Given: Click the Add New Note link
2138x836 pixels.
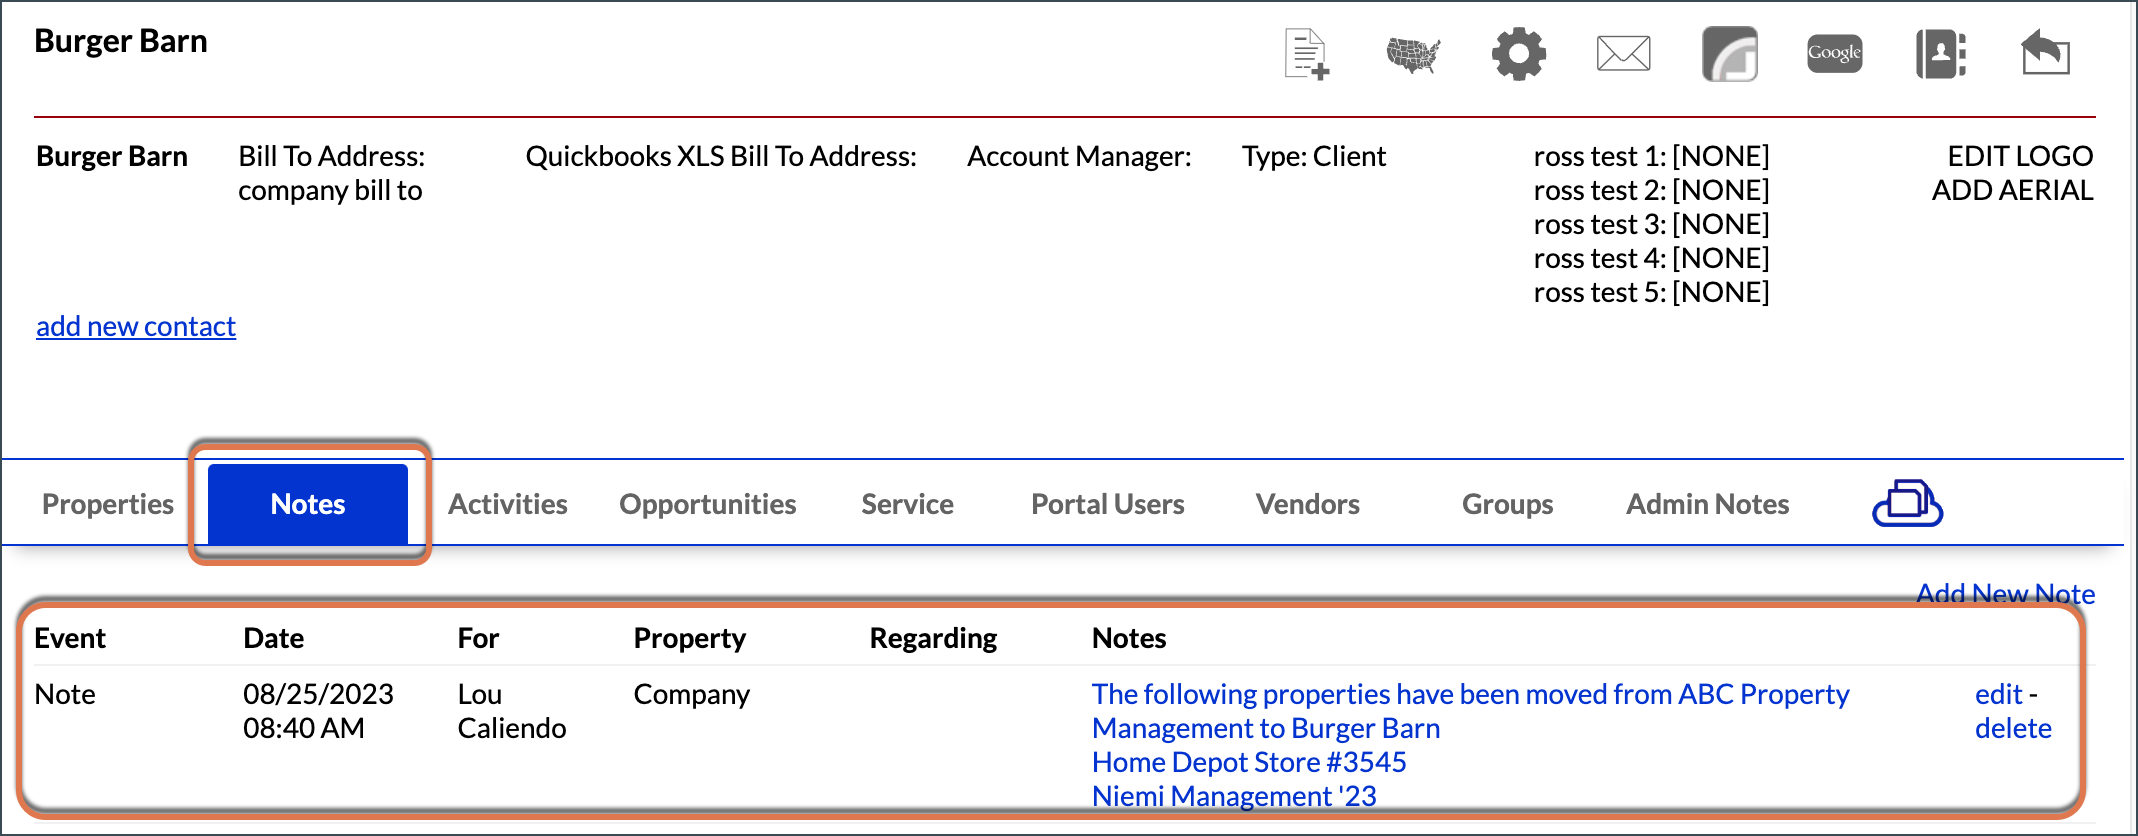Looking at the screenshot, I should [x=2006, y=593].
